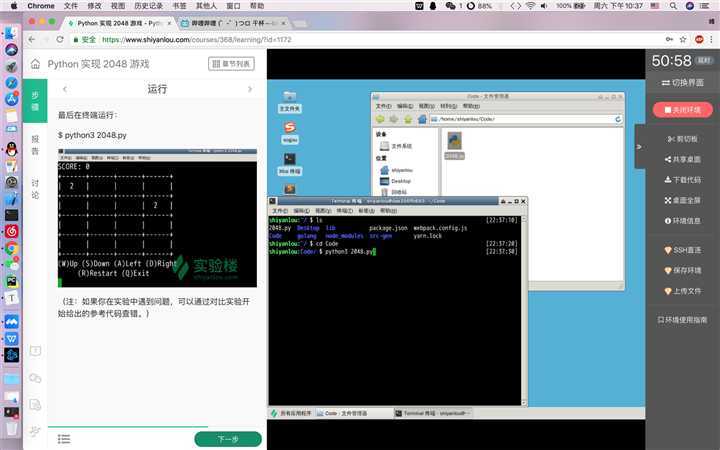Go to the next step arrow by 运行
Screen dimensions: 720x450
coord(250,89)
